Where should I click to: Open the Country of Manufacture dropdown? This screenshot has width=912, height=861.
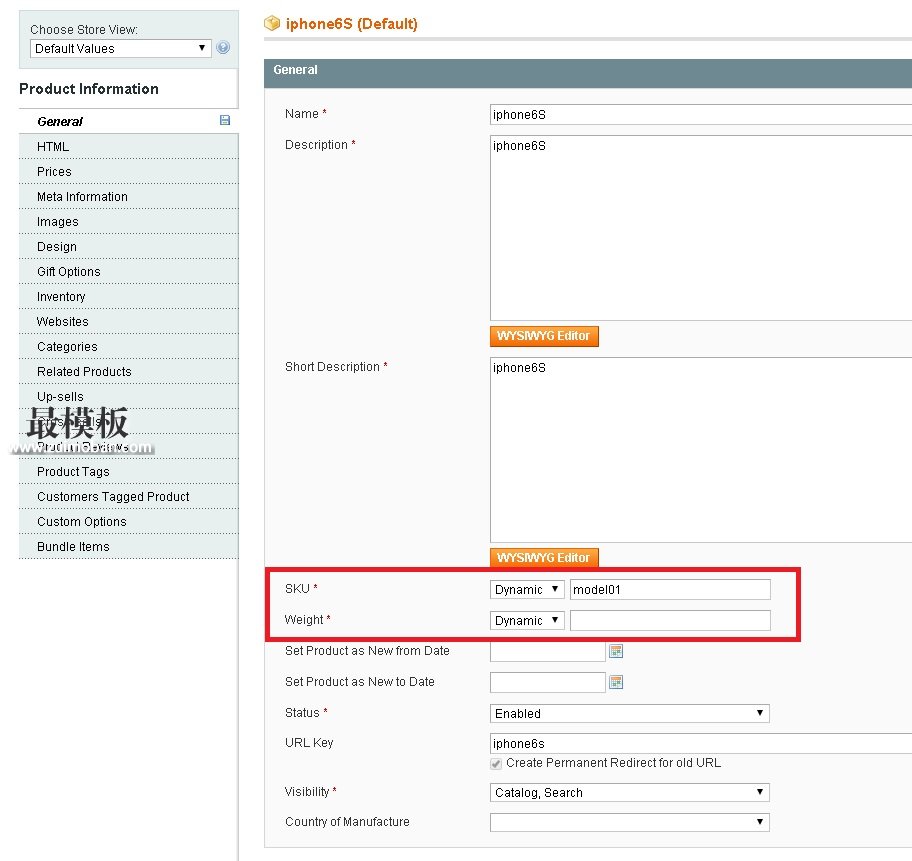pyautogui.click(x=629, y=822)
